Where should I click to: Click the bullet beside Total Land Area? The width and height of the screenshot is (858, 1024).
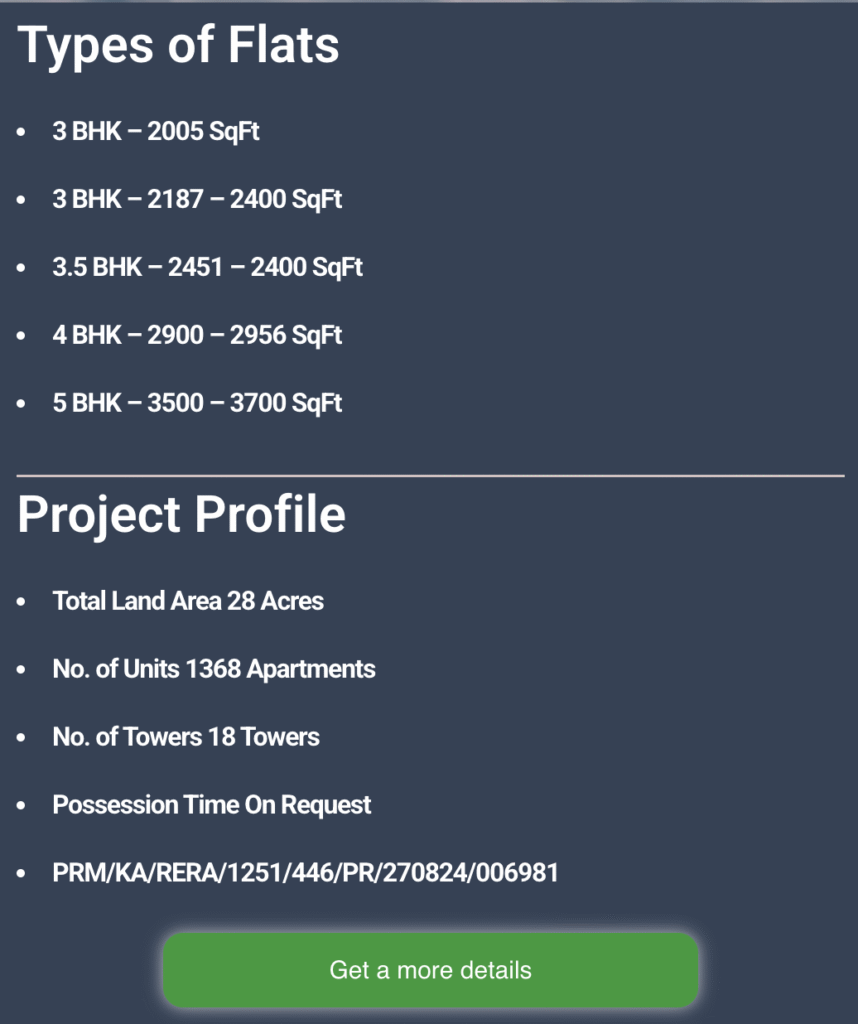pos(21,601)
